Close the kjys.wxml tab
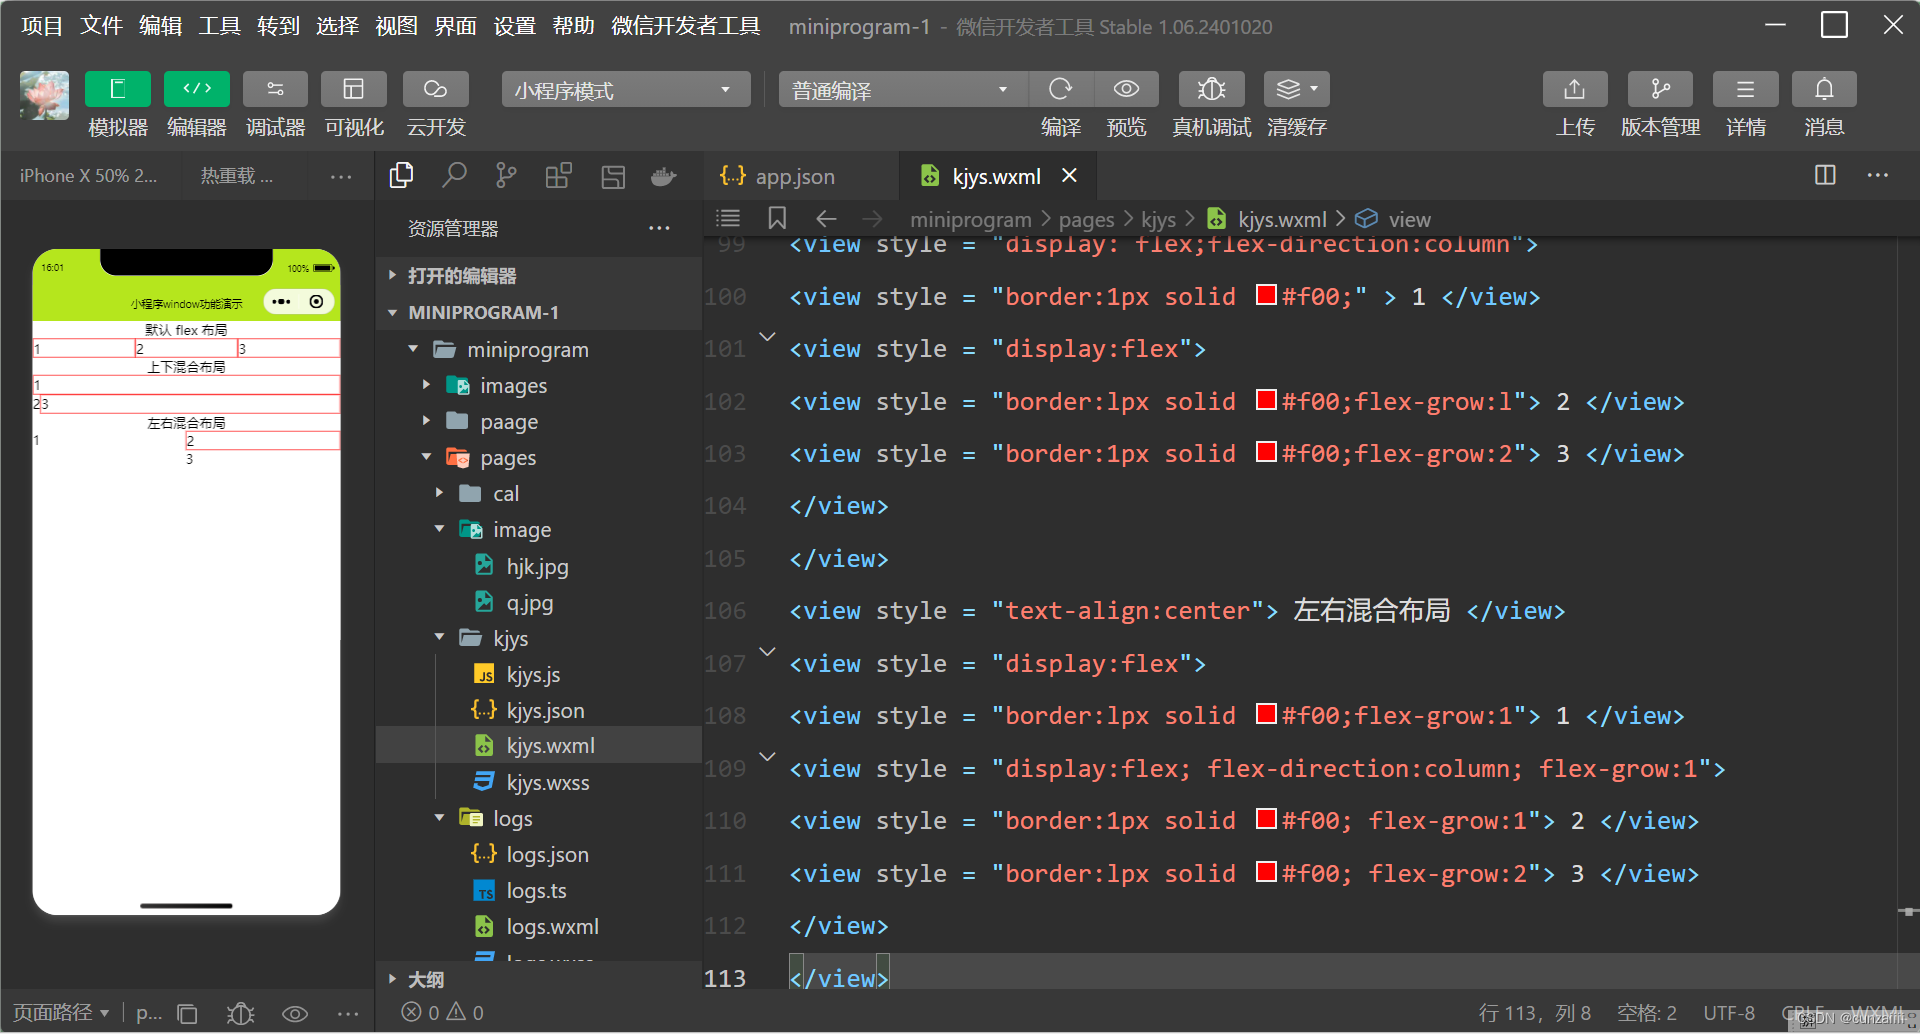Screen dimensions: 1920x1034 [1069, 176]
